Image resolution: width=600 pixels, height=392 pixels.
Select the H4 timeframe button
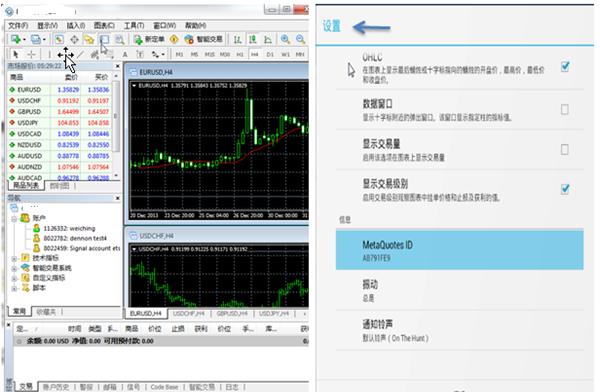click(254, 54)
